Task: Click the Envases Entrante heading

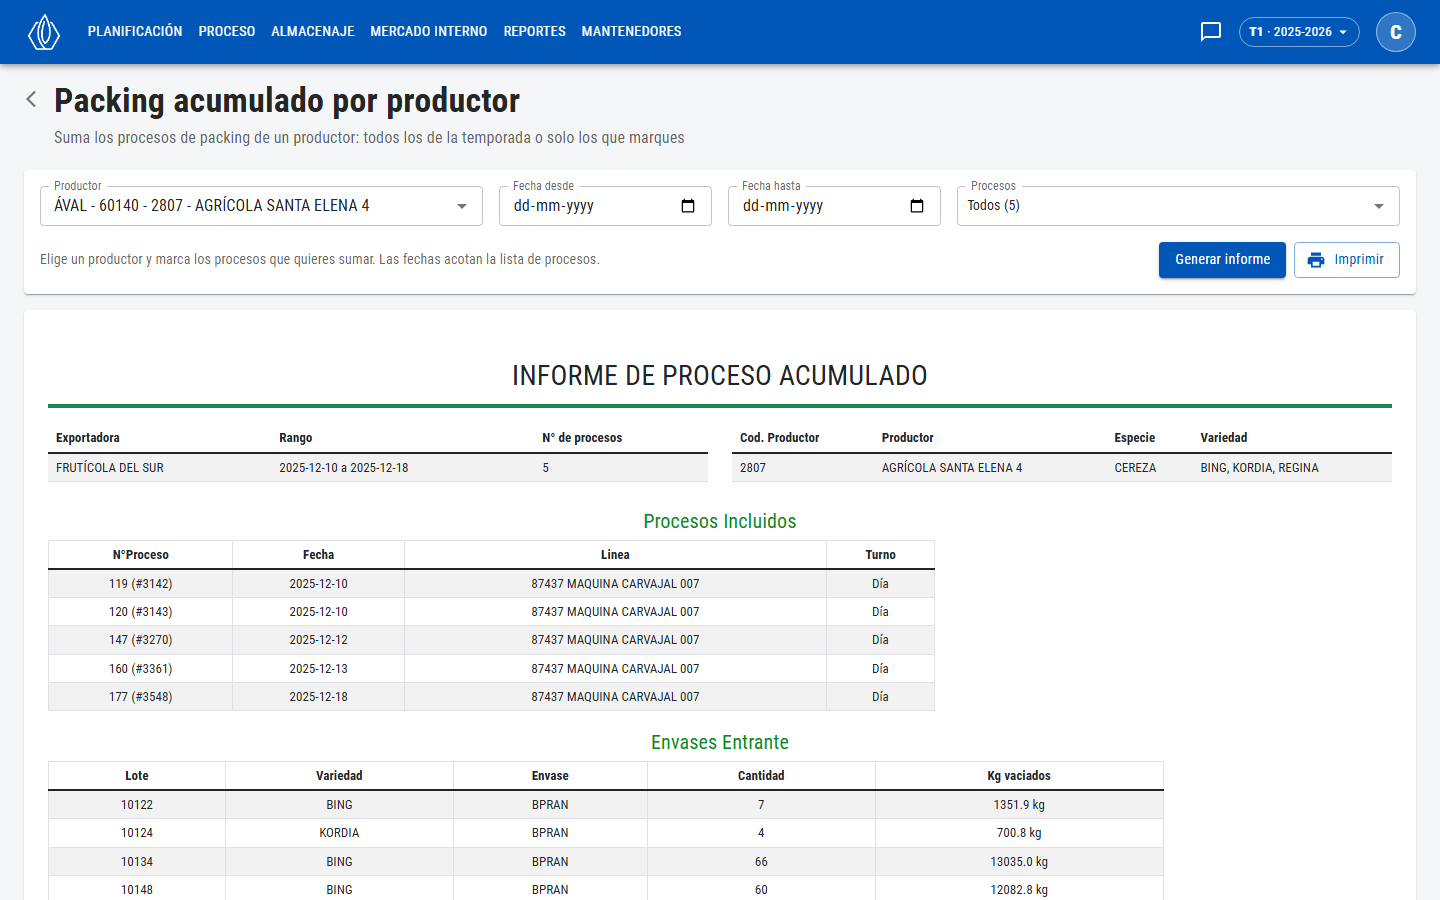Action: pos(720,743)
